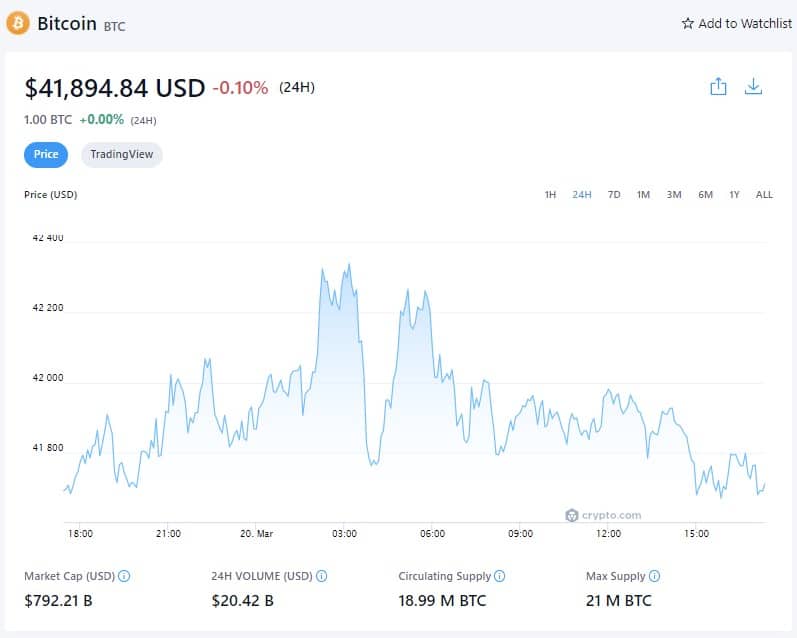The height and width of the screenshot is (638, 797).
Task: Click the 21 M BTC max supply value
Action: (x=619, y=601)
